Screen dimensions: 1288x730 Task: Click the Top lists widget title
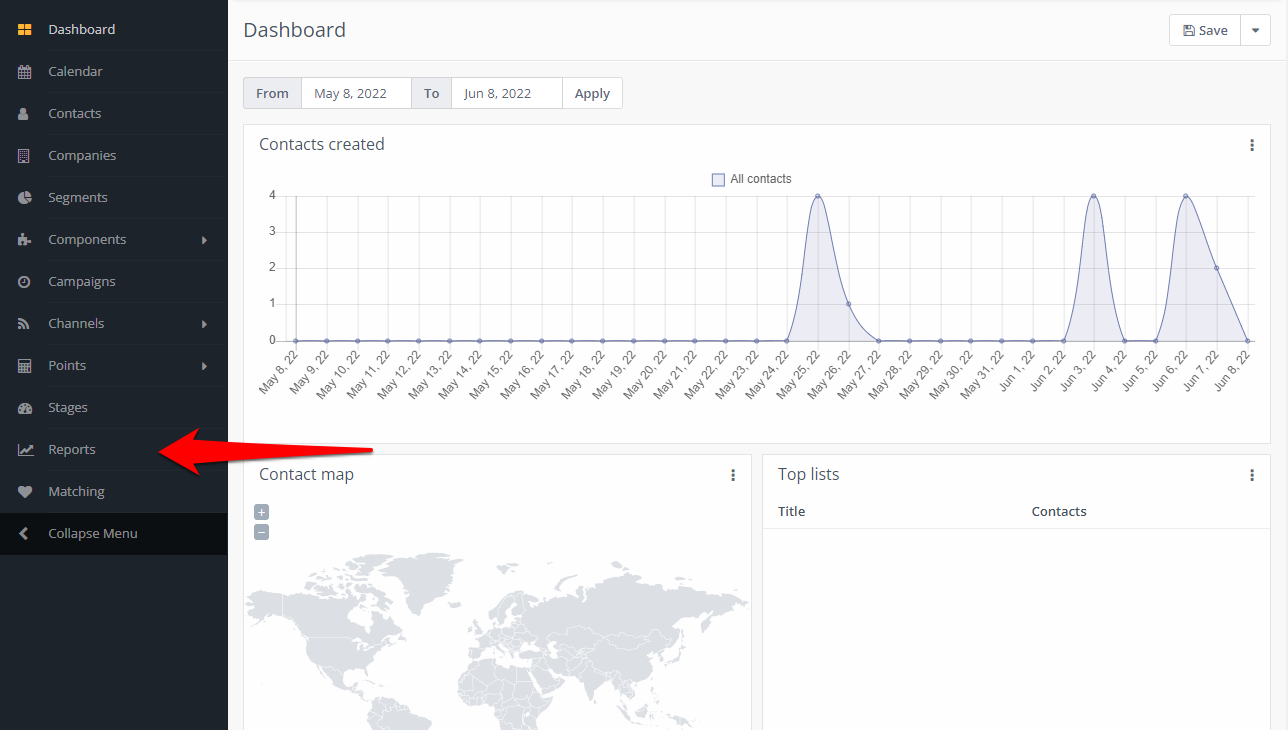(809, 474)
